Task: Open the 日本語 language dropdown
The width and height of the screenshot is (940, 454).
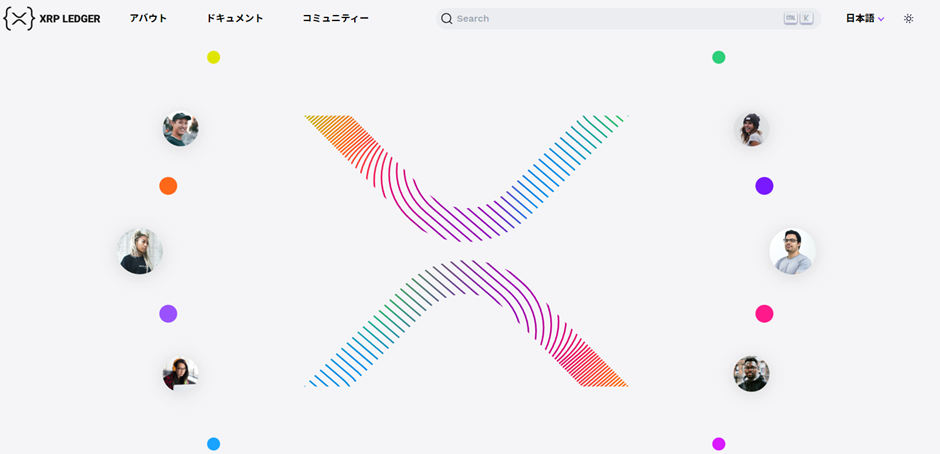Action: [865, 18]
